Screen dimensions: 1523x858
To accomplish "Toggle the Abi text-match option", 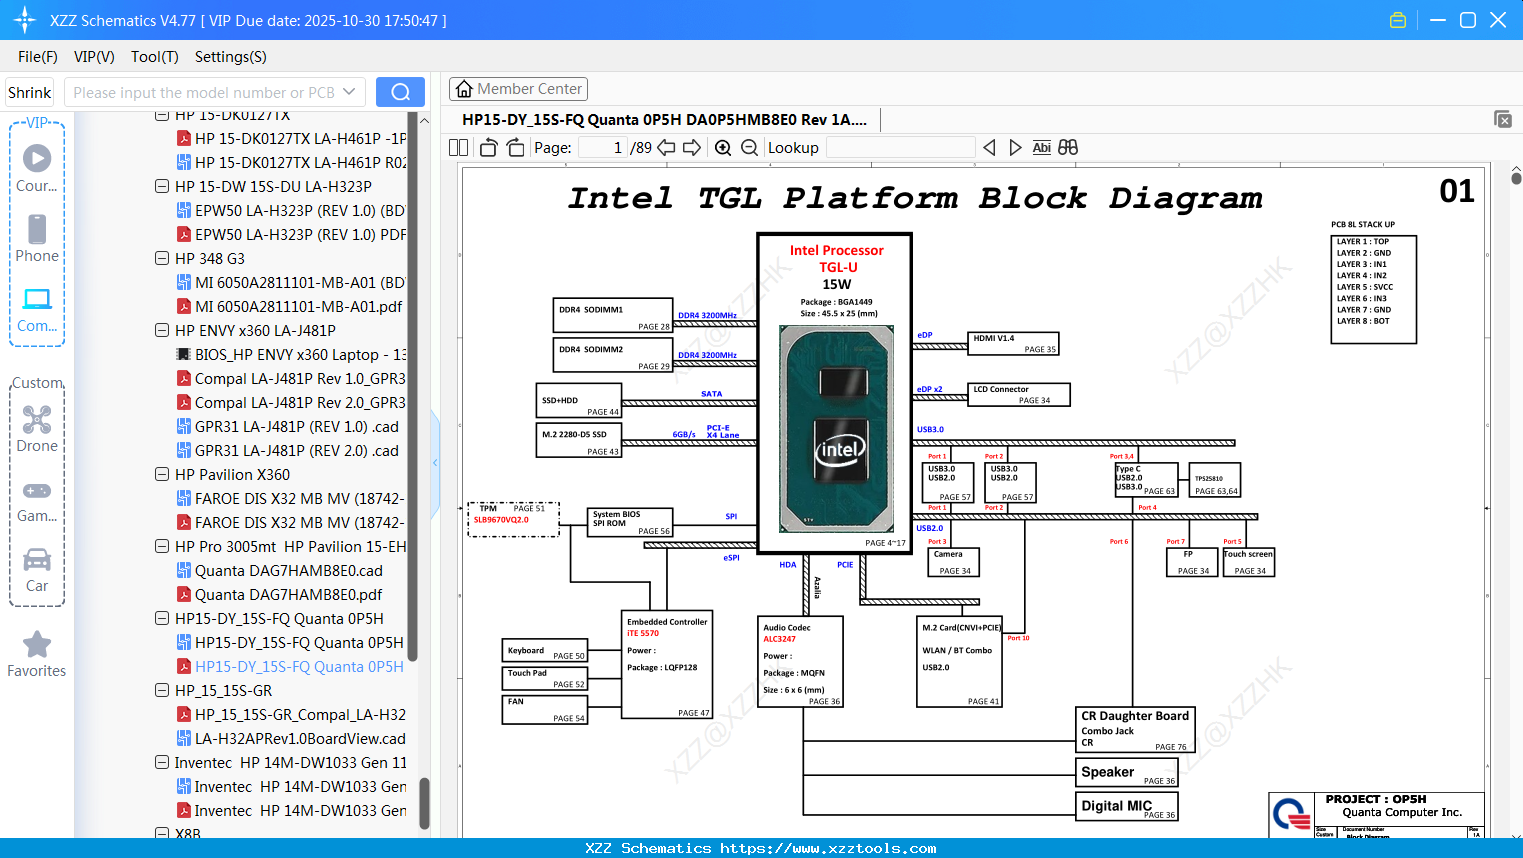I will pos(1042,148).
